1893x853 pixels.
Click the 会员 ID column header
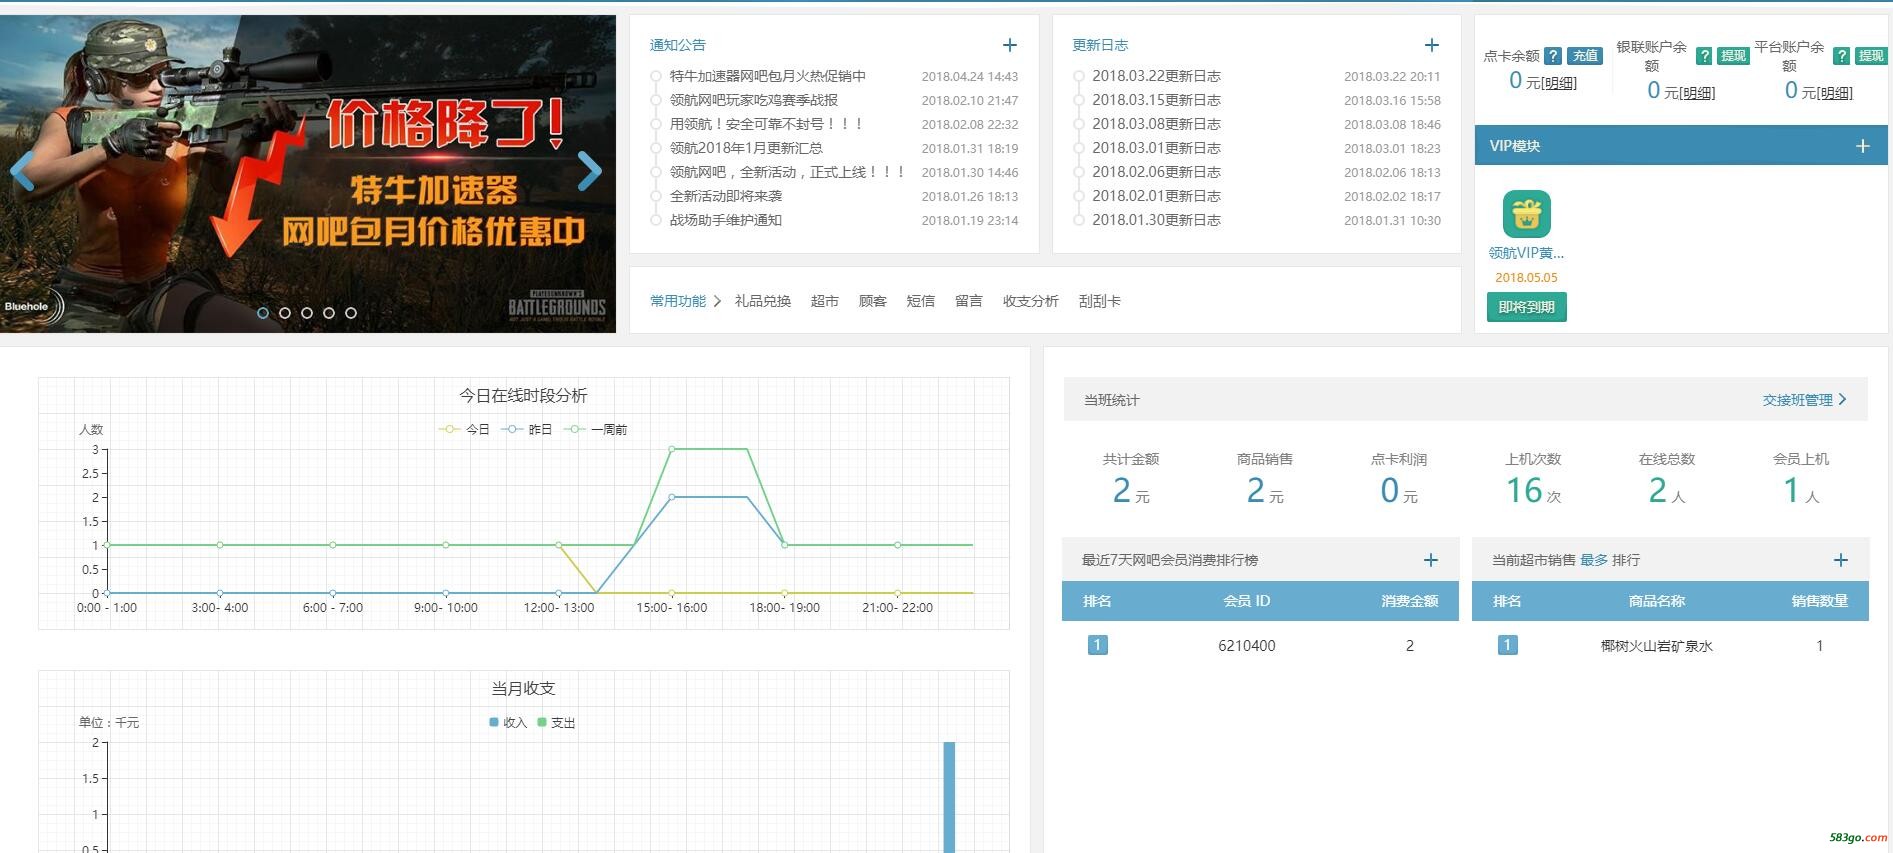pyautogui.click(x=1247, y=601)
